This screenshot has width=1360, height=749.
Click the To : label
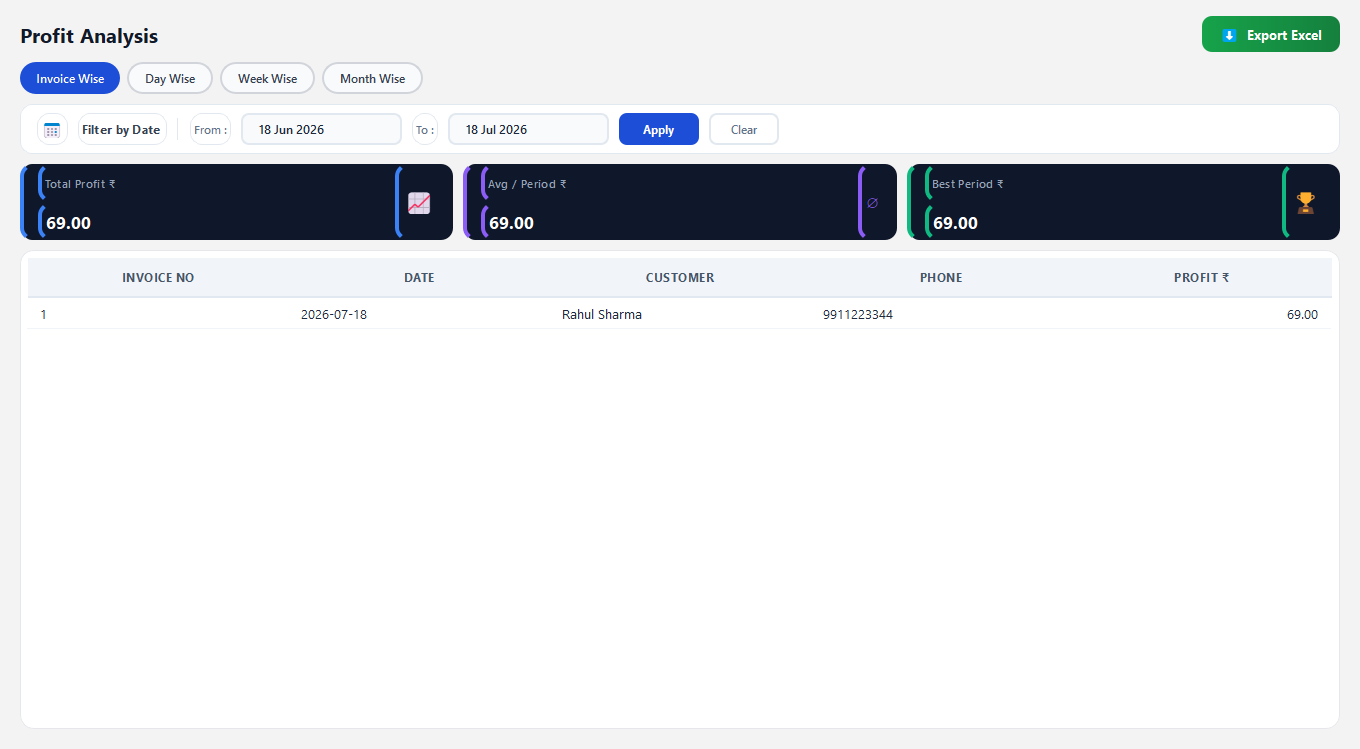point(425,130)
